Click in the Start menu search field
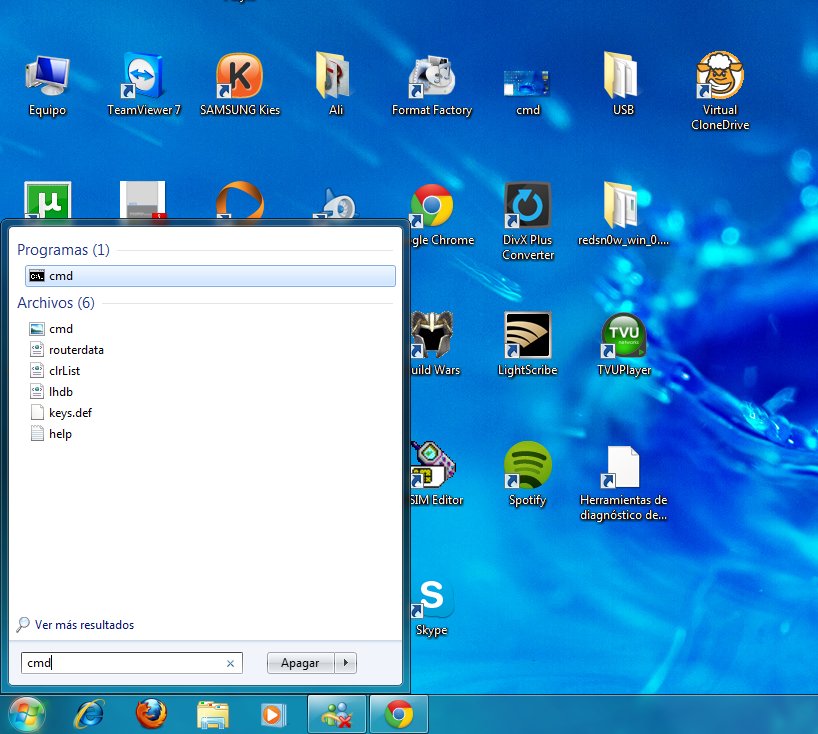Viewport: 818px width, 734px height. click(x=131, y=663)
